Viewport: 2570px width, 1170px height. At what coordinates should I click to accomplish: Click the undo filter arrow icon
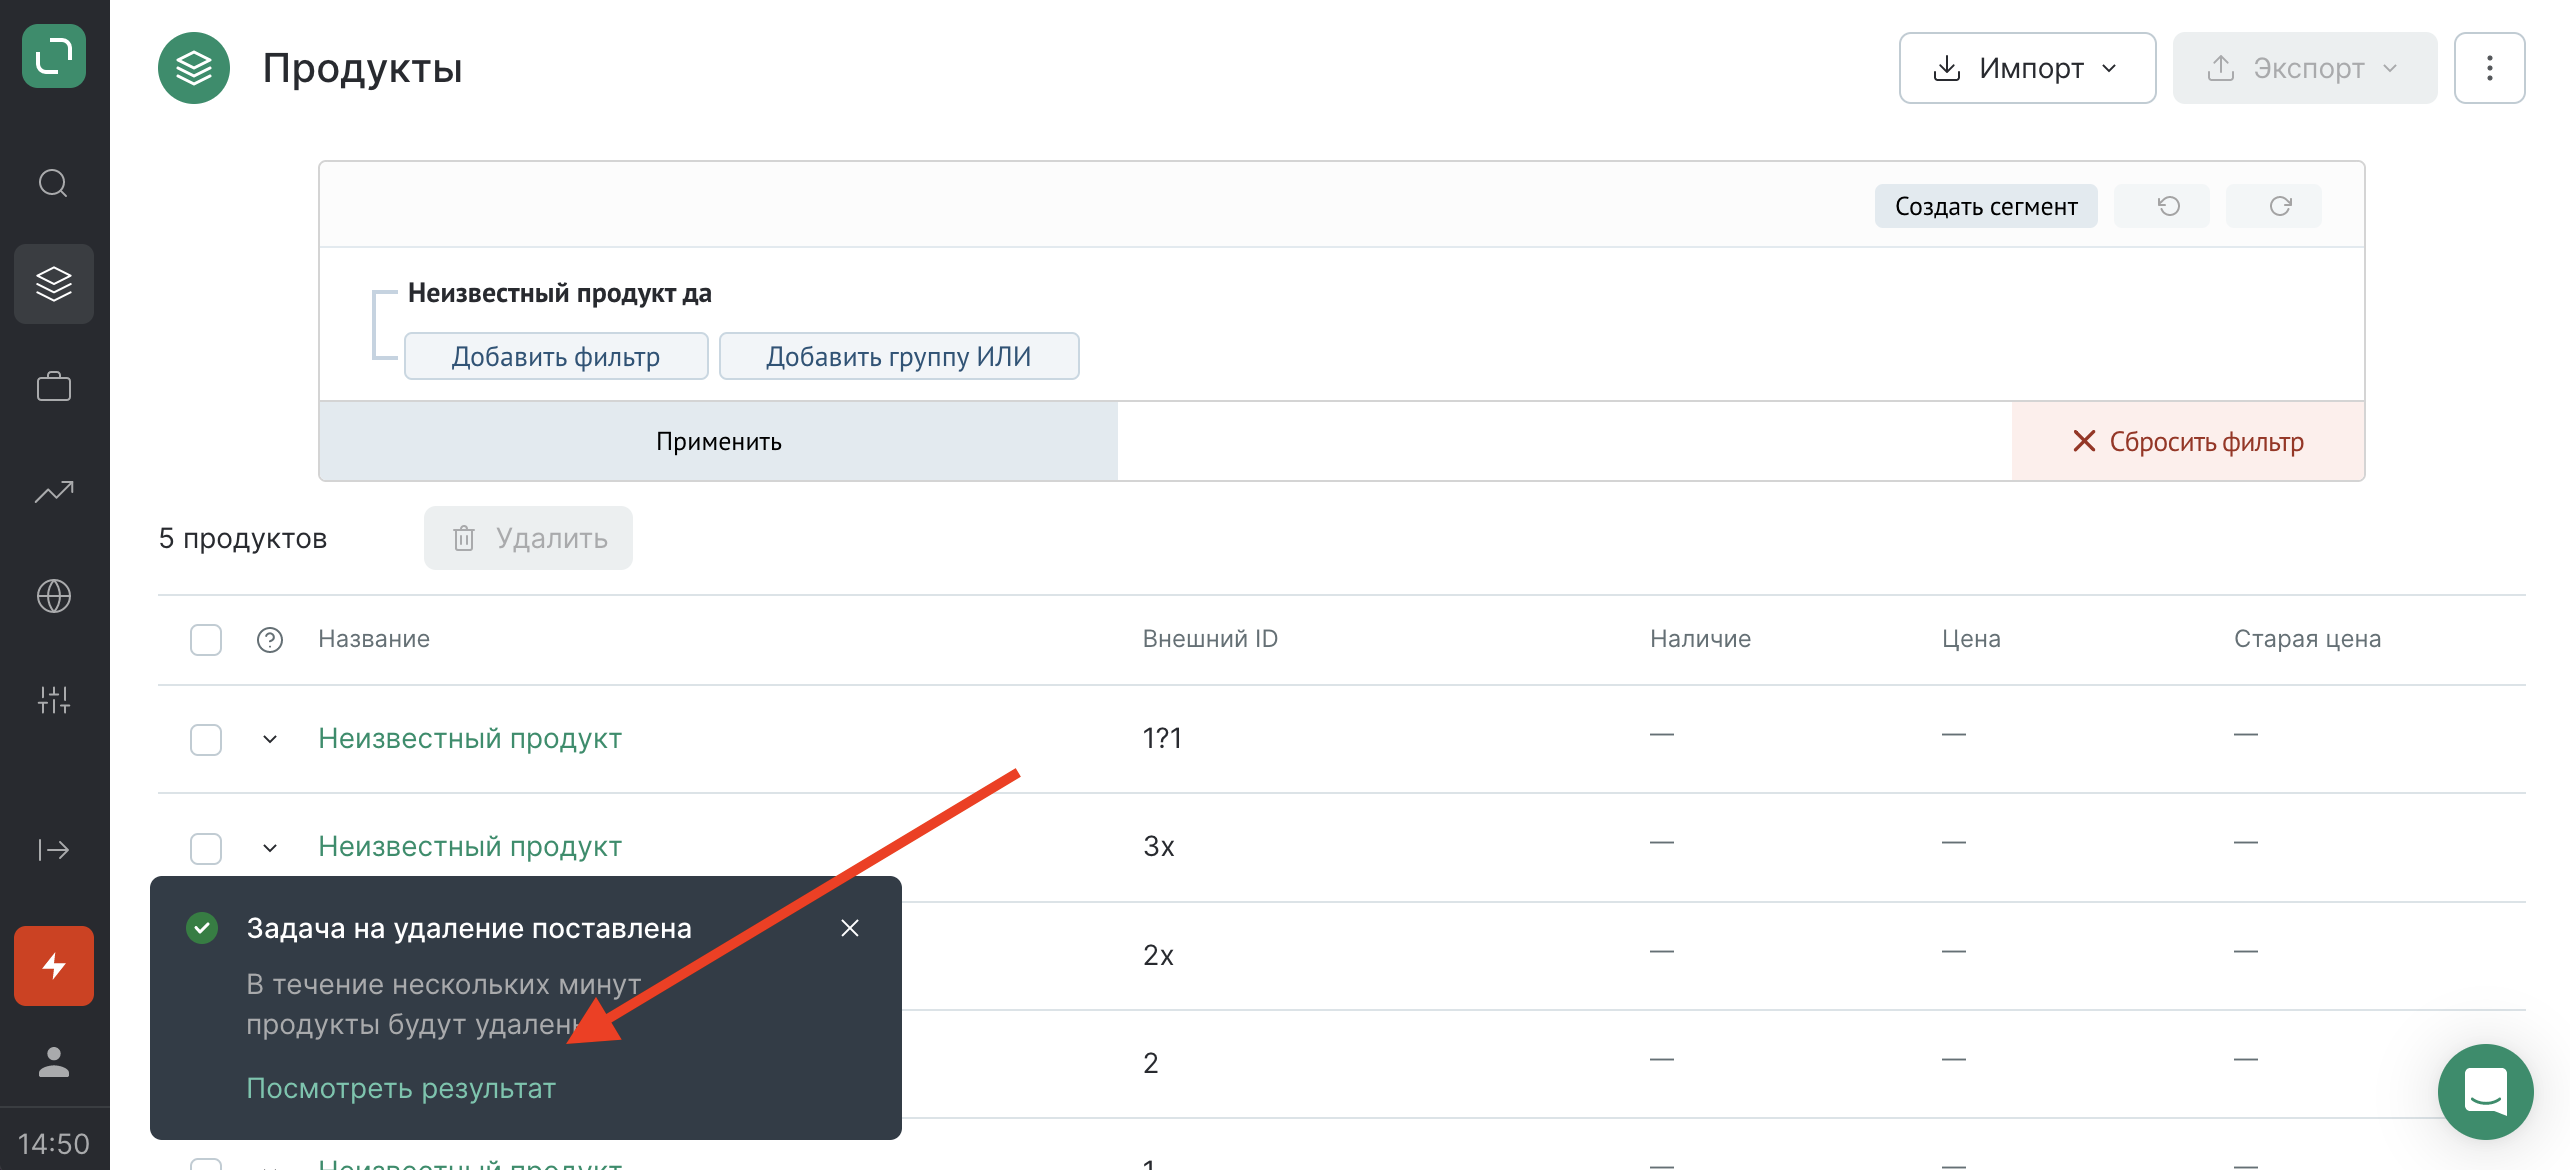[x=2162, y=206]
